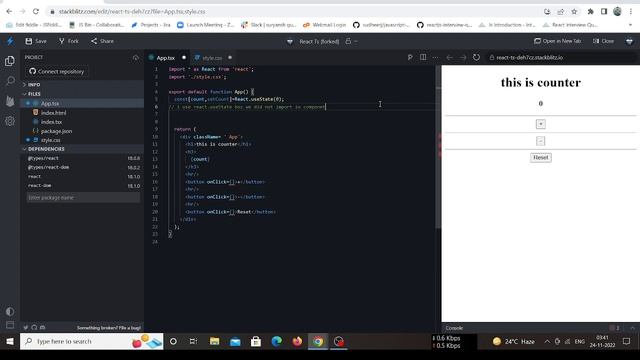Screen dimensions: 640x360
Task: Open index.html in the file tree
Action: [x=82, y=113]
